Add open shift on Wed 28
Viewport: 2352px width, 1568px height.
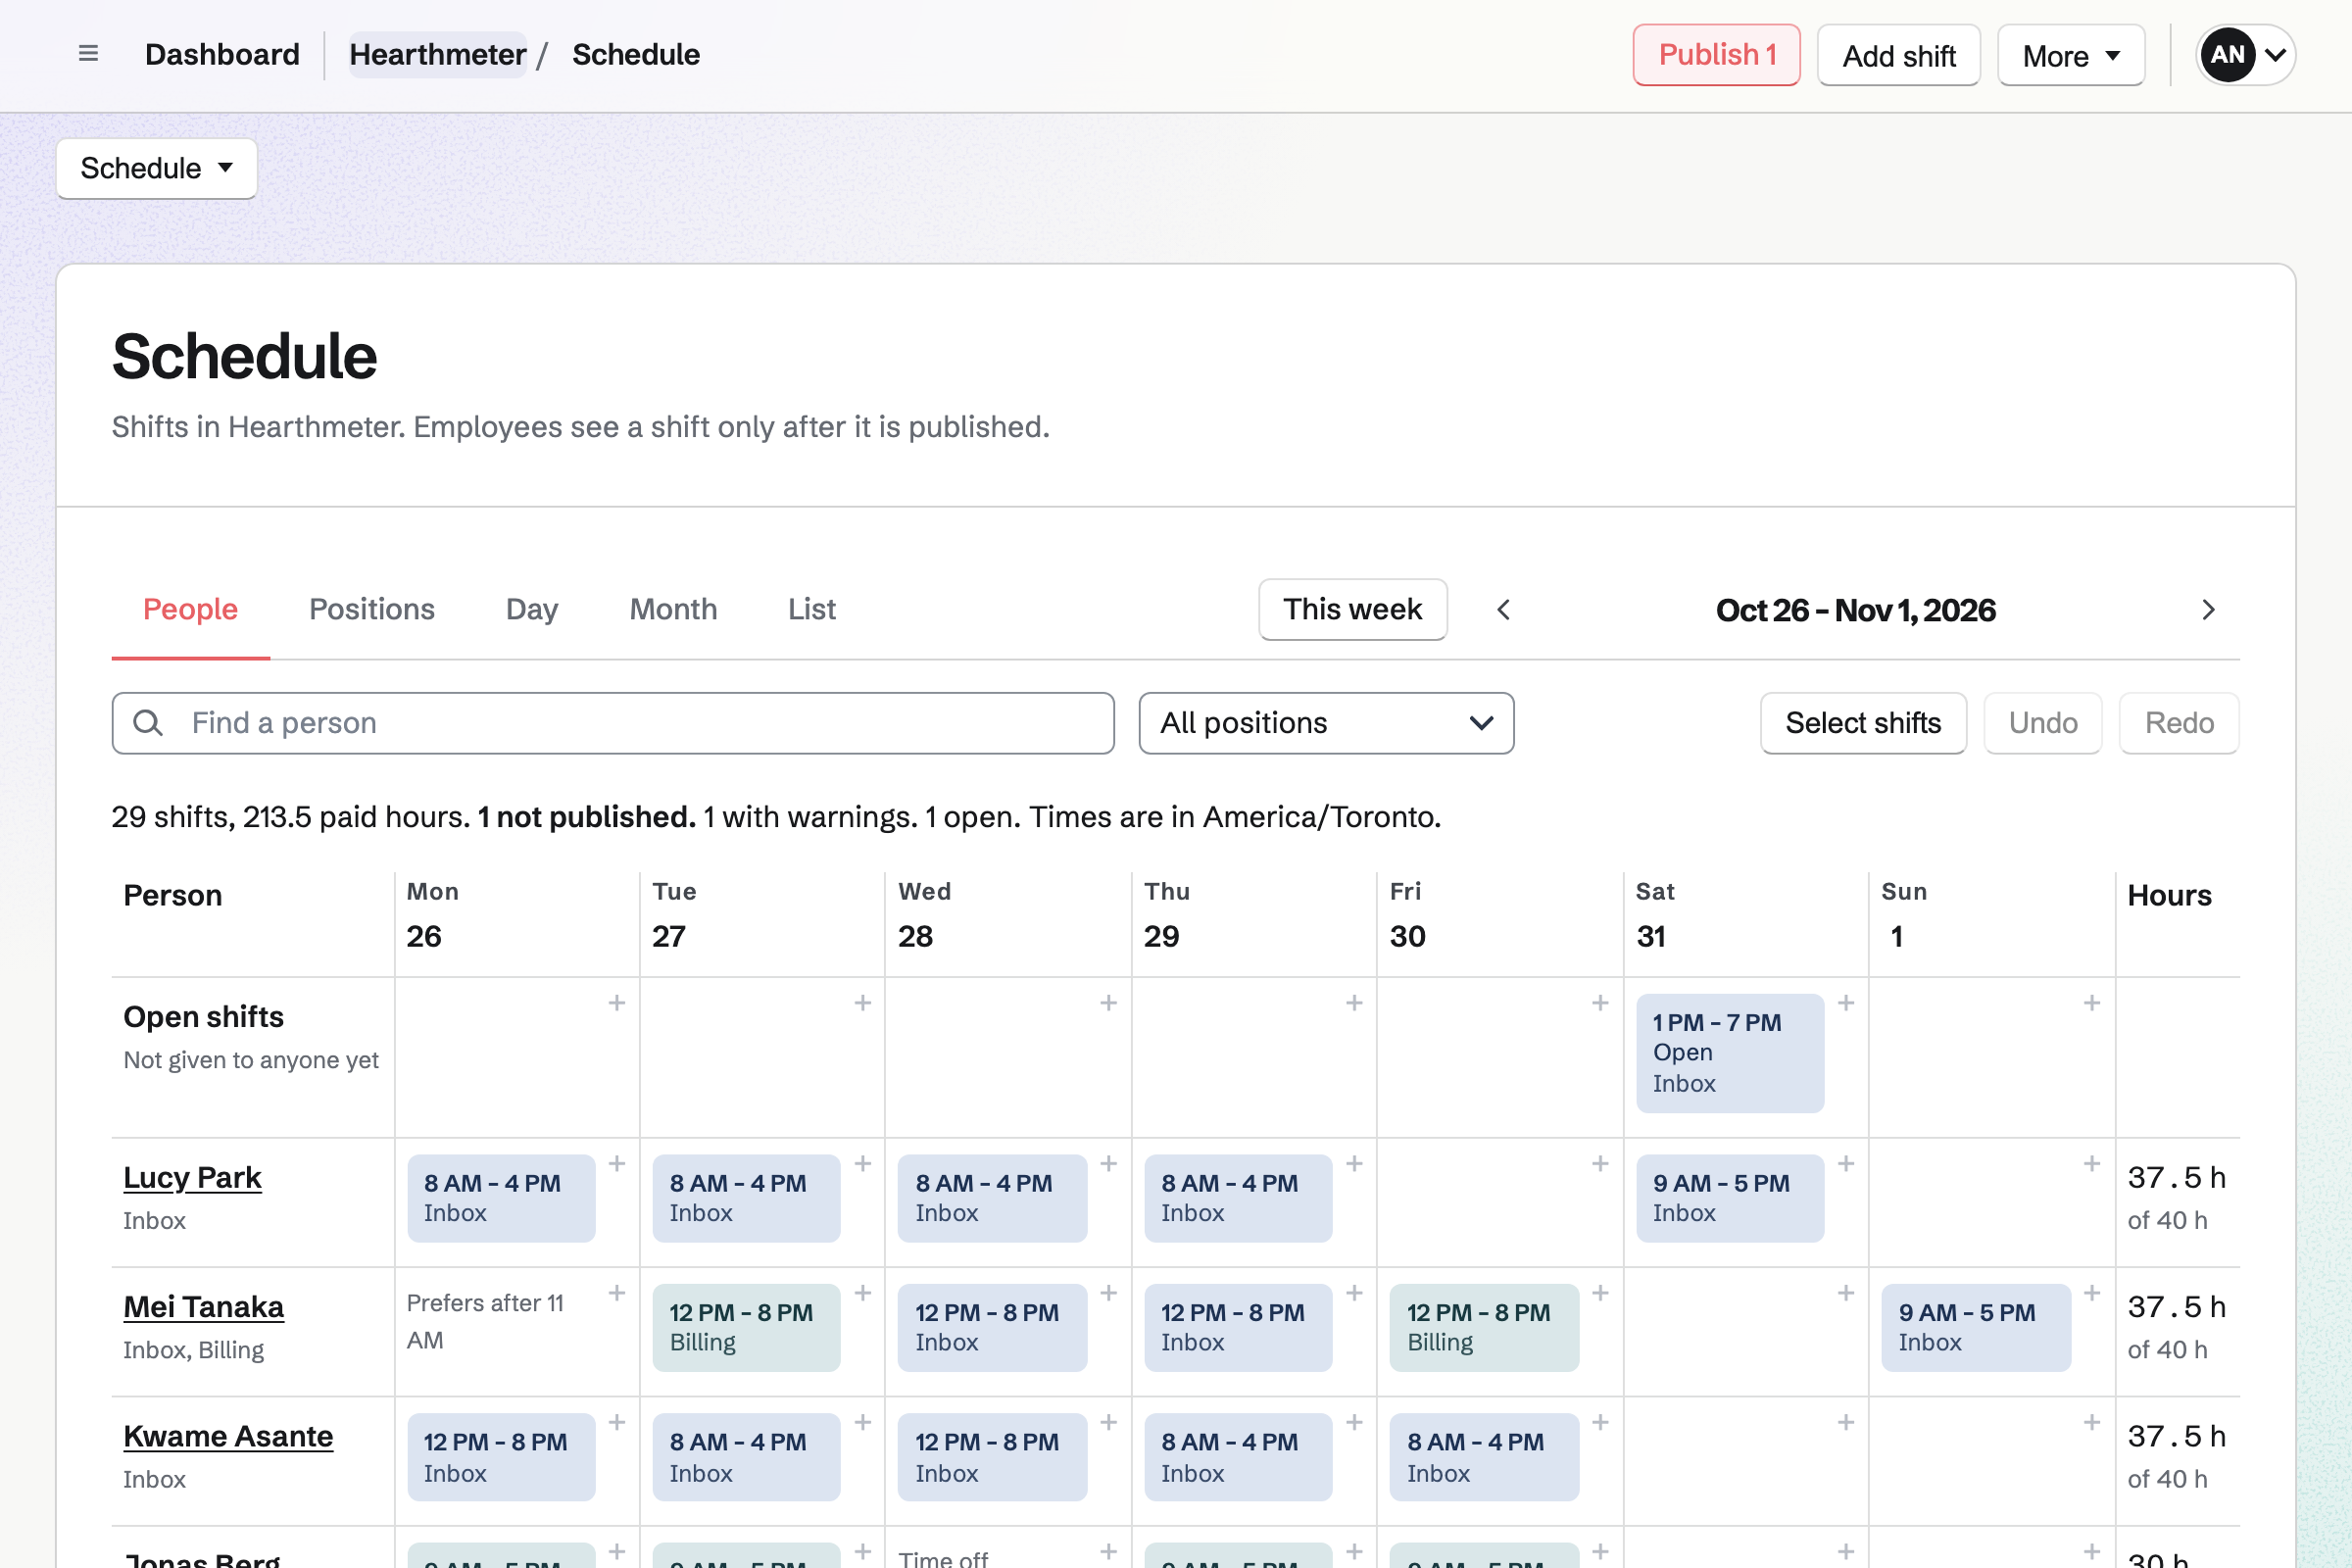(x=1109, y=1003)
